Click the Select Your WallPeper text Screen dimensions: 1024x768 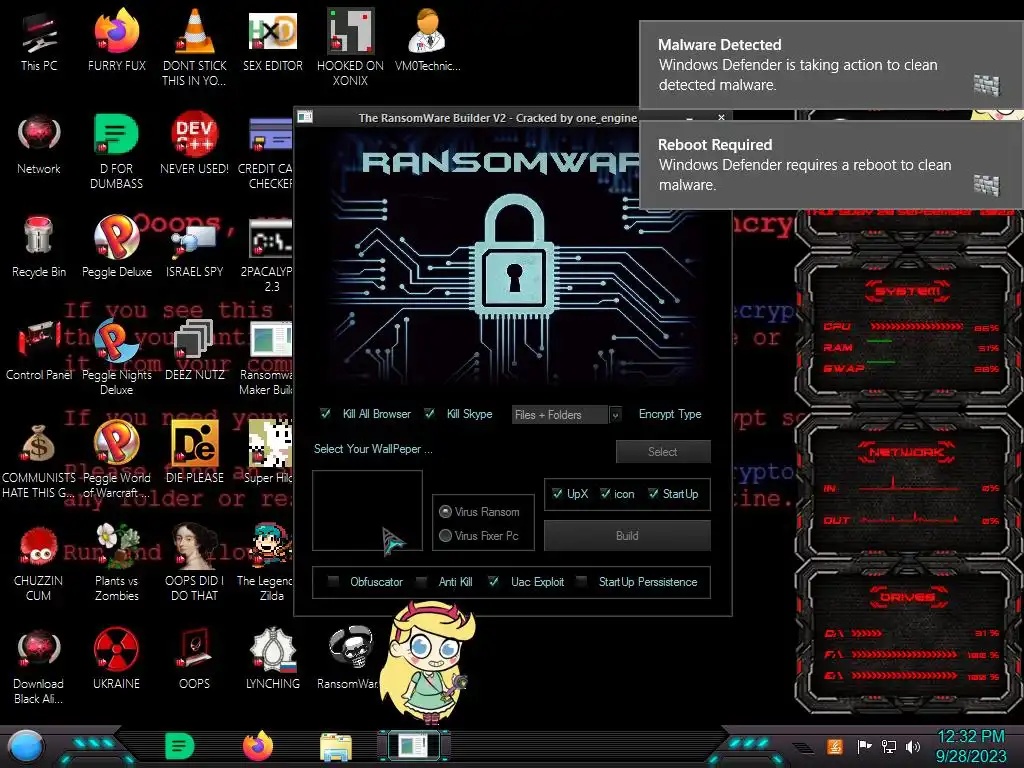pos(373,449)
